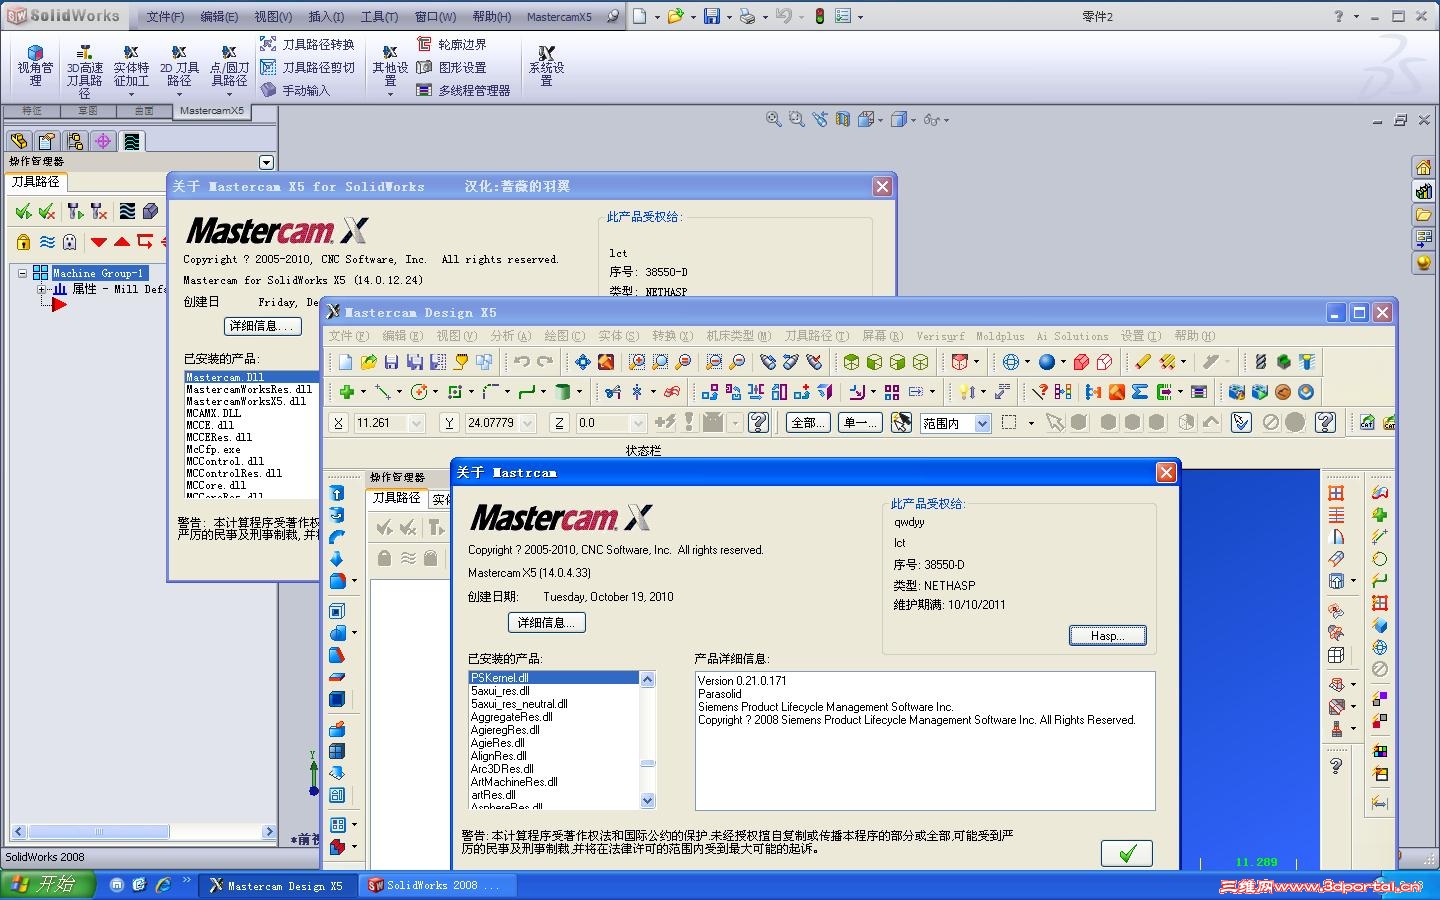Click the SolidWorks rebuild traffic light icon
The height and width of the screenshot is (900, 1440).
pos(819,16)
